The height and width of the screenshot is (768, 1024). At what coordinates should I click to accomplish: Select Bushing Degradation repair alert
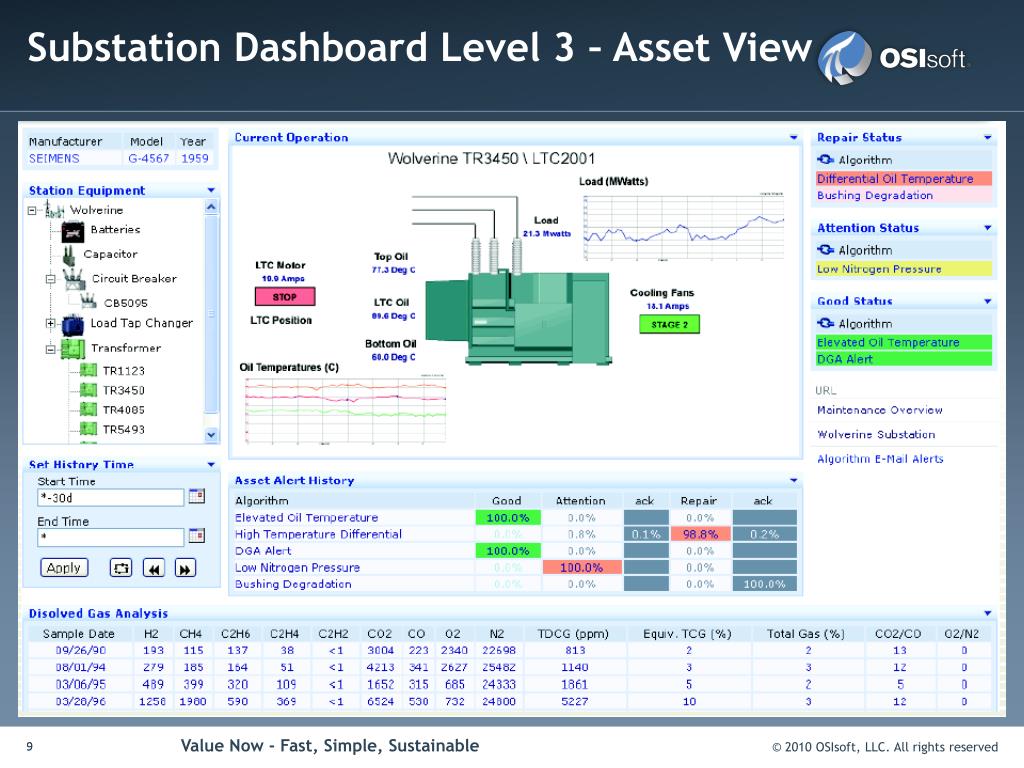click(904, 195)
